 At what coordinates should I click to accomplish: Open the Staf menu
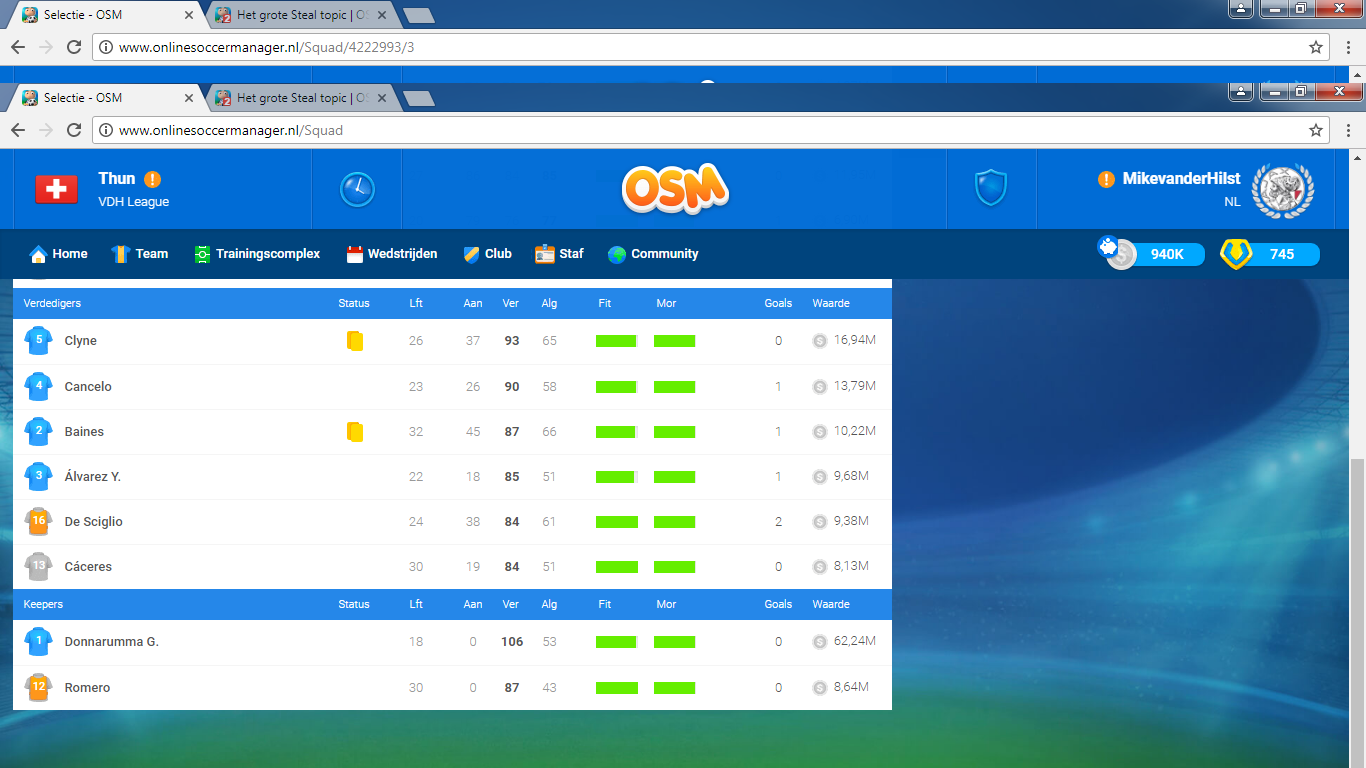tap(559, 254)
